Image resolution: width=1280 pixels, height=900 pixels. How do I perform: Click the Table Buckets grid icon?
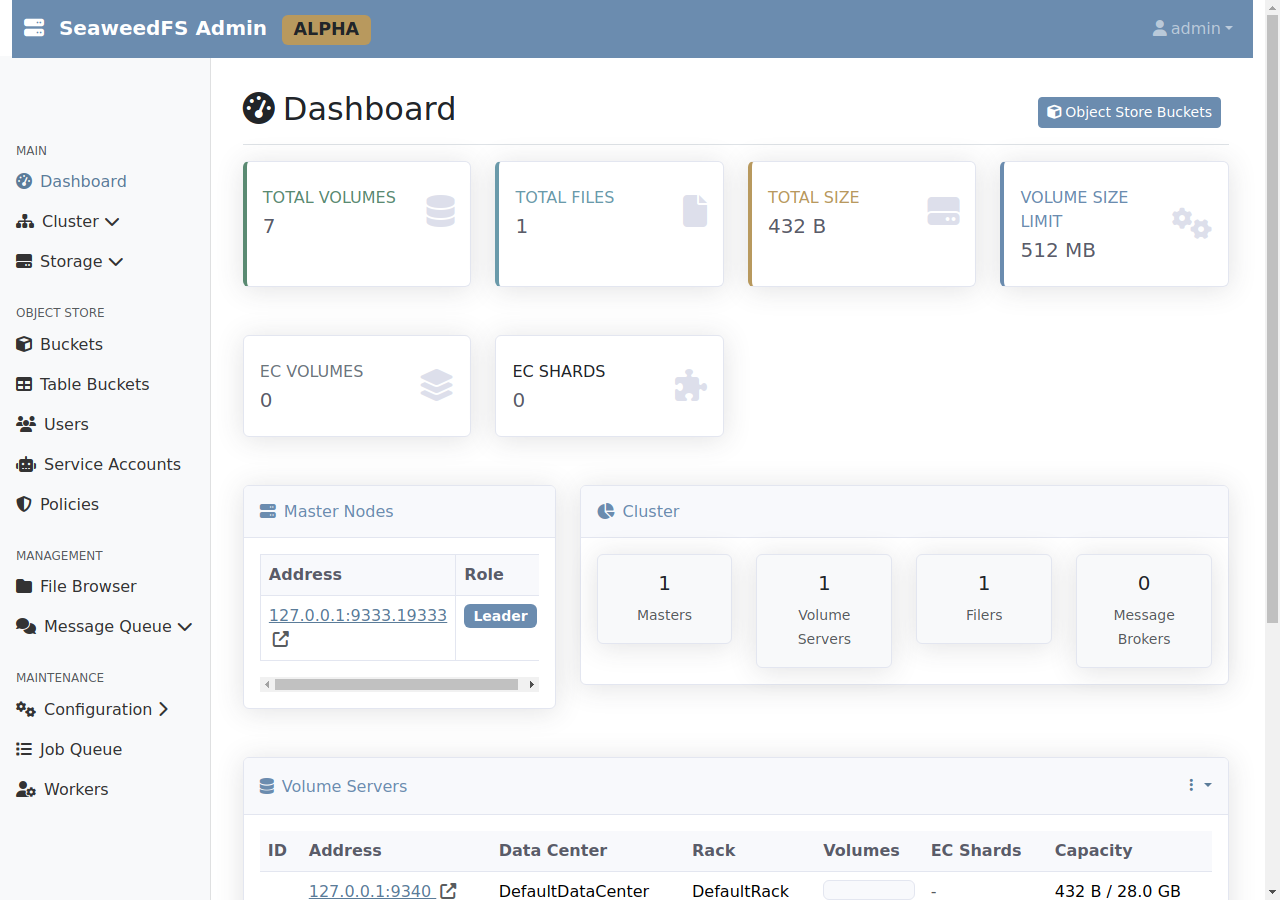point(24,384)
